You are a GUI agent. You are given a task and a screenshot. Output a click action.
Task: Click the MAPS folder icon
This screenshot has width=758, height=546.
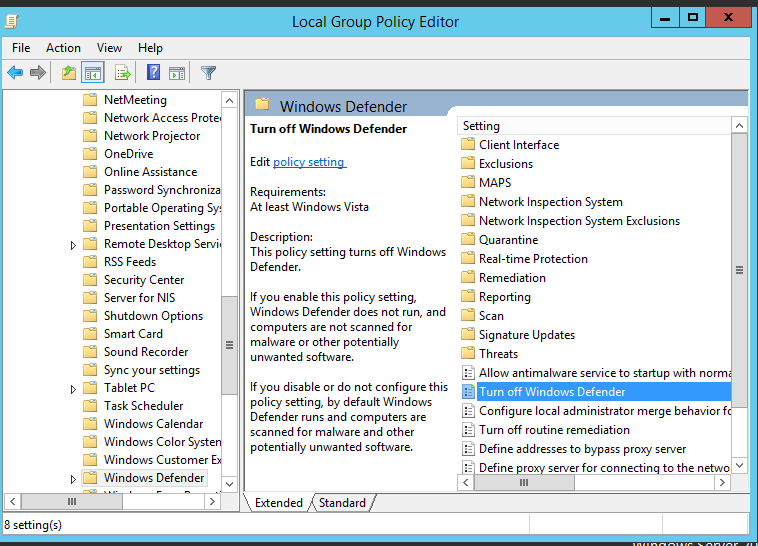(468, 182)
